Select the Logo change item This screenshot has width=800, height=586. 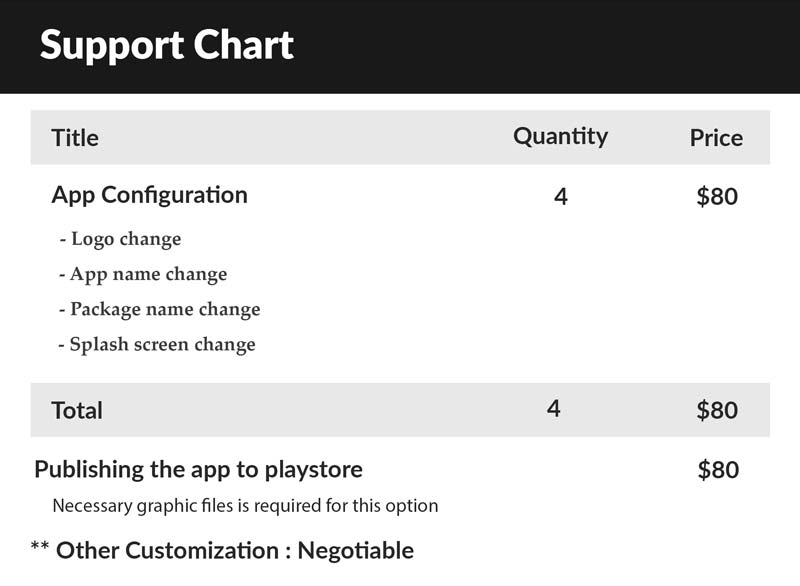(120, 239)
